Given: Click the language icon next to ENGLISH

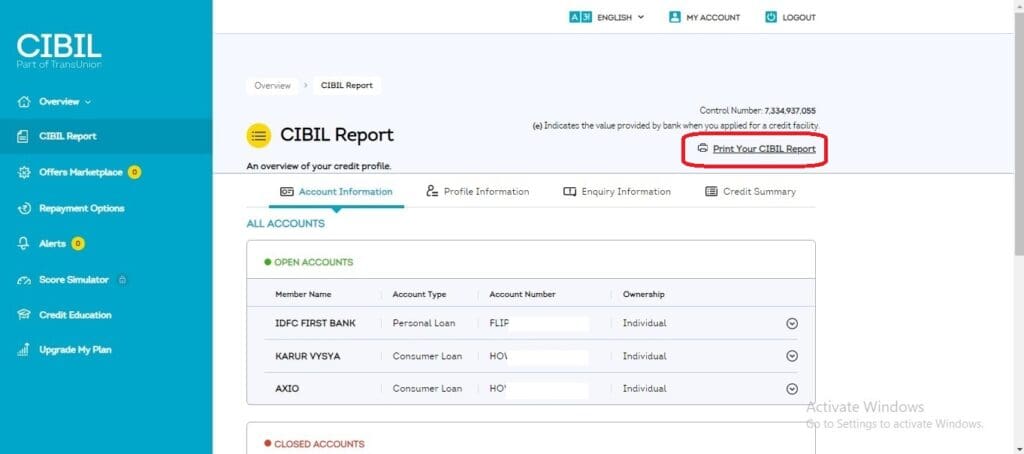Looking at the screenshot, I should pos(580,18).
